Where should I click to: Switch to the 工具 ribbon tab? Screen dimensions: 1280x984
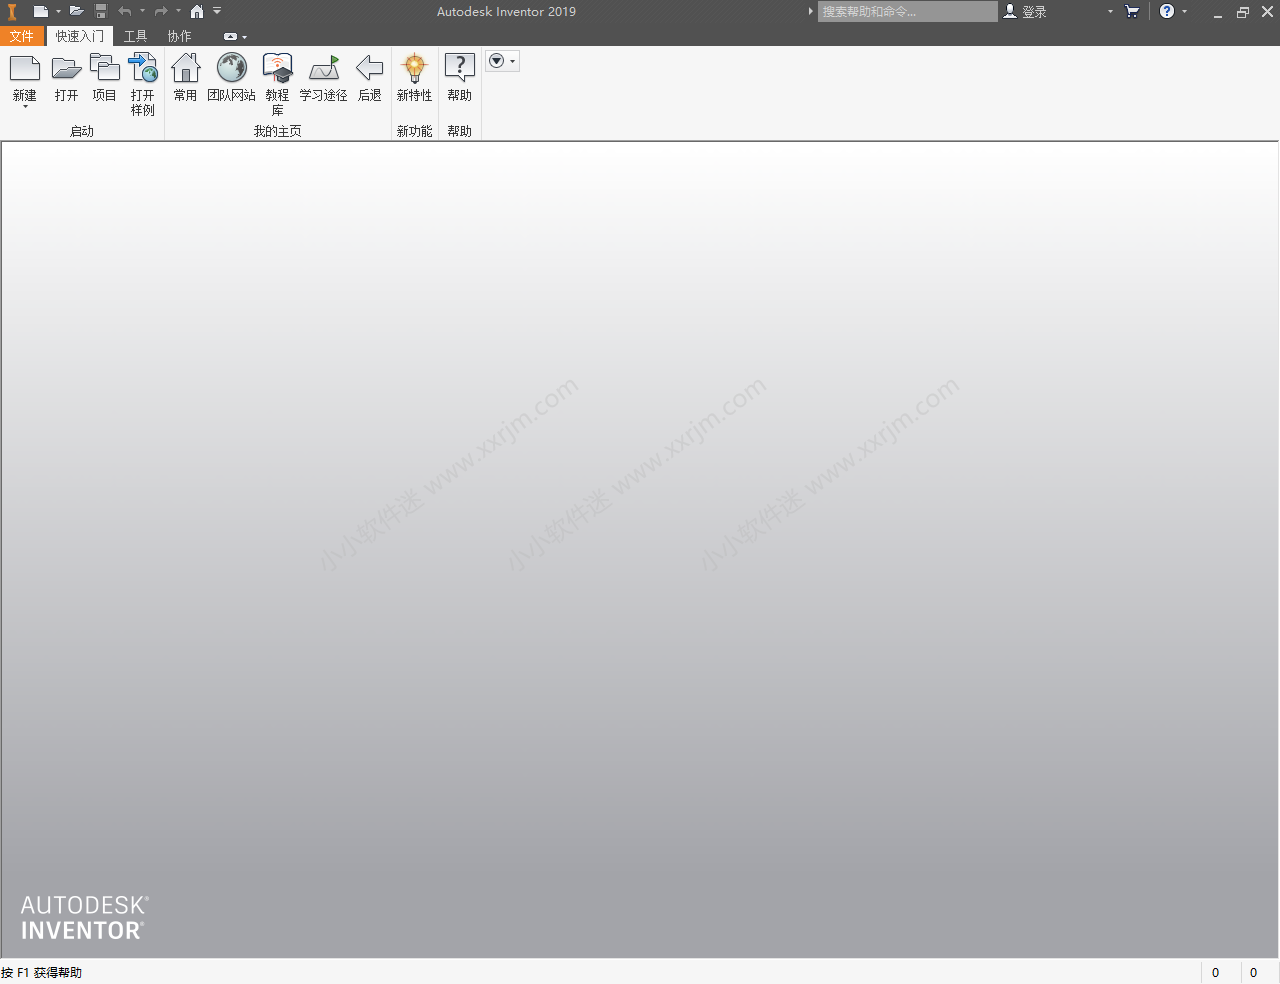(x=135, y=36)
